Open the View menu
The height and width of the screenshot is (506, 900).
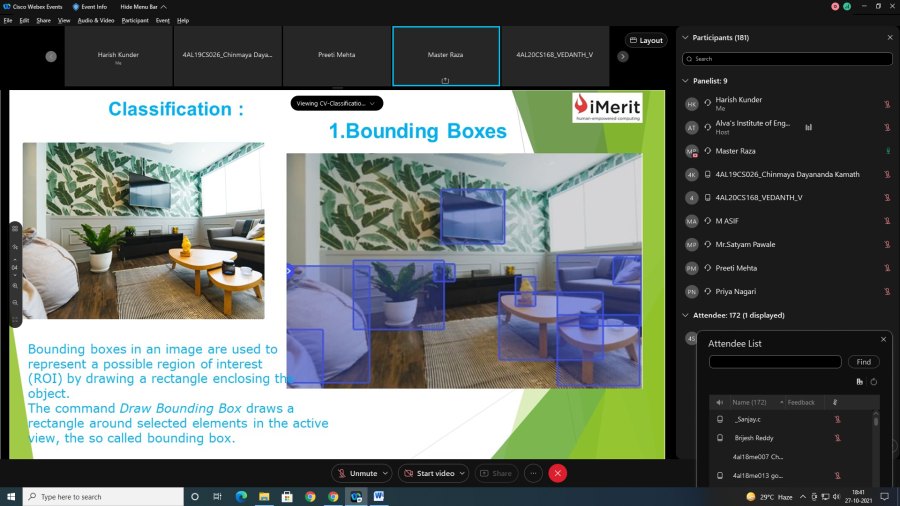click(64, 21)
